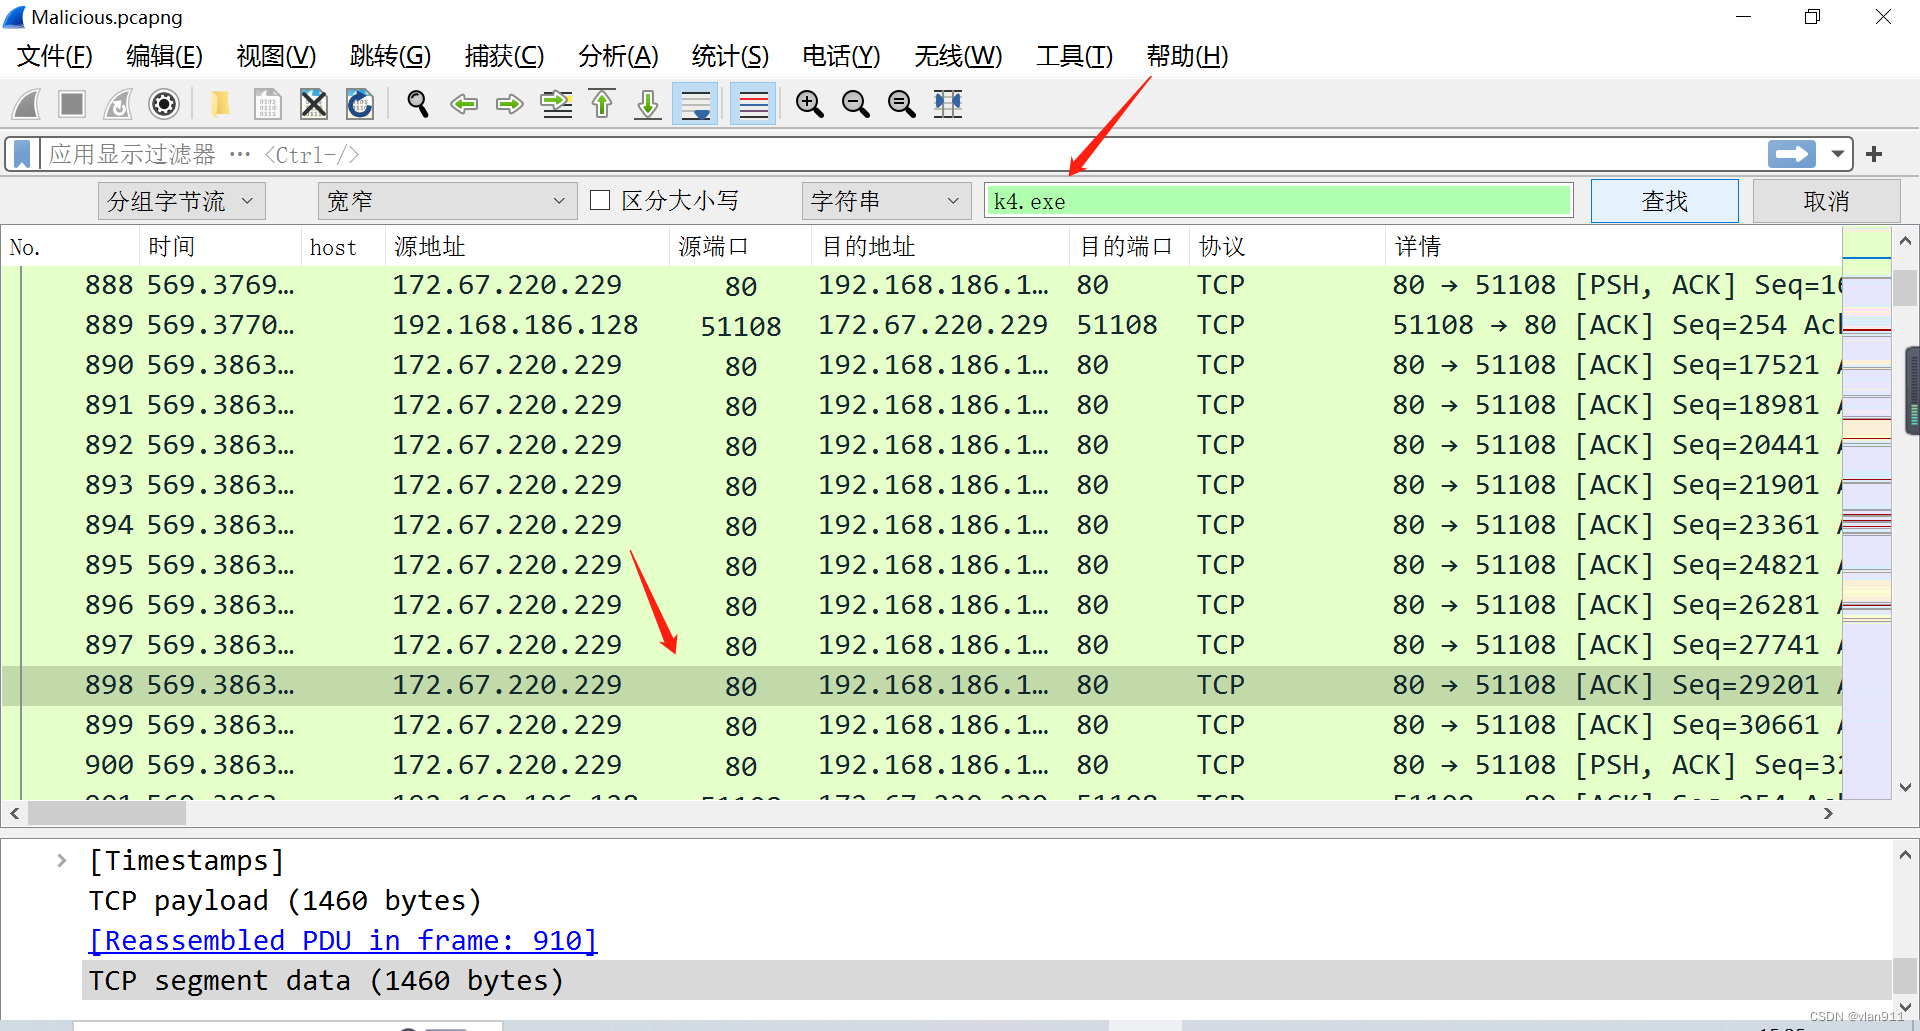Click the packet list vertical scrollbar thumb
Viewport: 1920px width, 1031px height.
point(1905,286)
